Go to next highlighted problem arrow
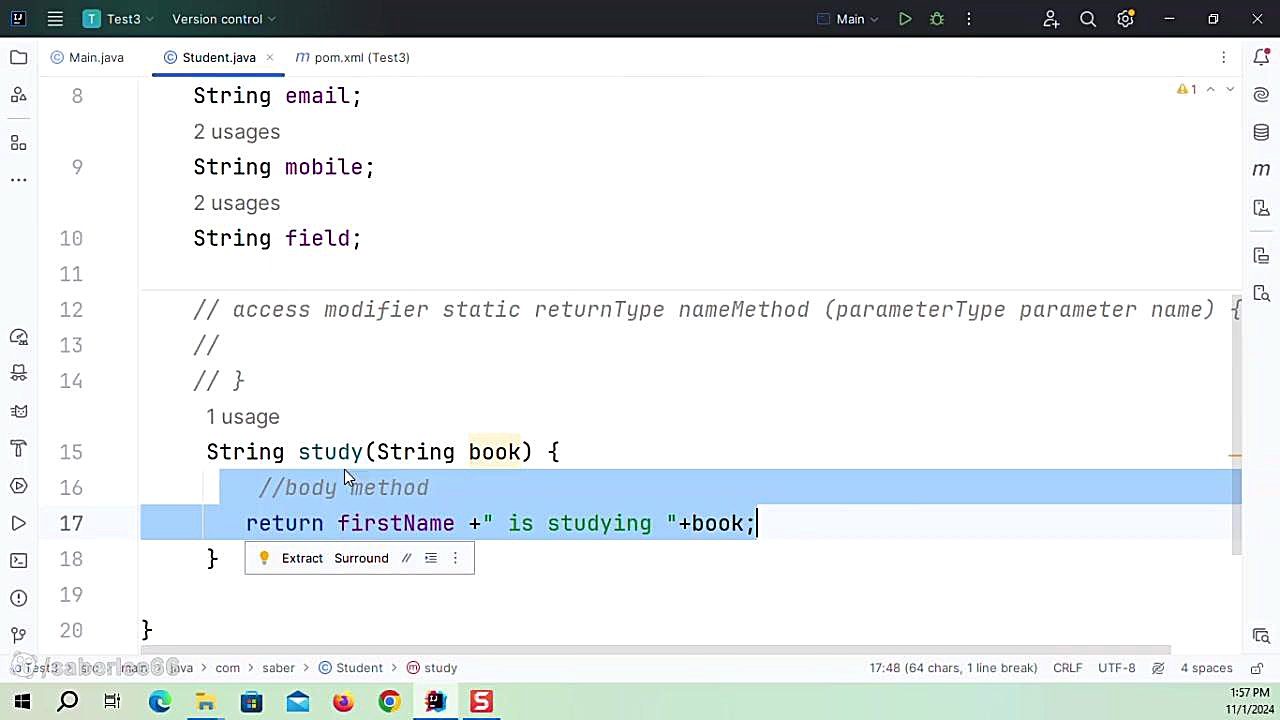The image size is (1280, 720). (1230, 90)
